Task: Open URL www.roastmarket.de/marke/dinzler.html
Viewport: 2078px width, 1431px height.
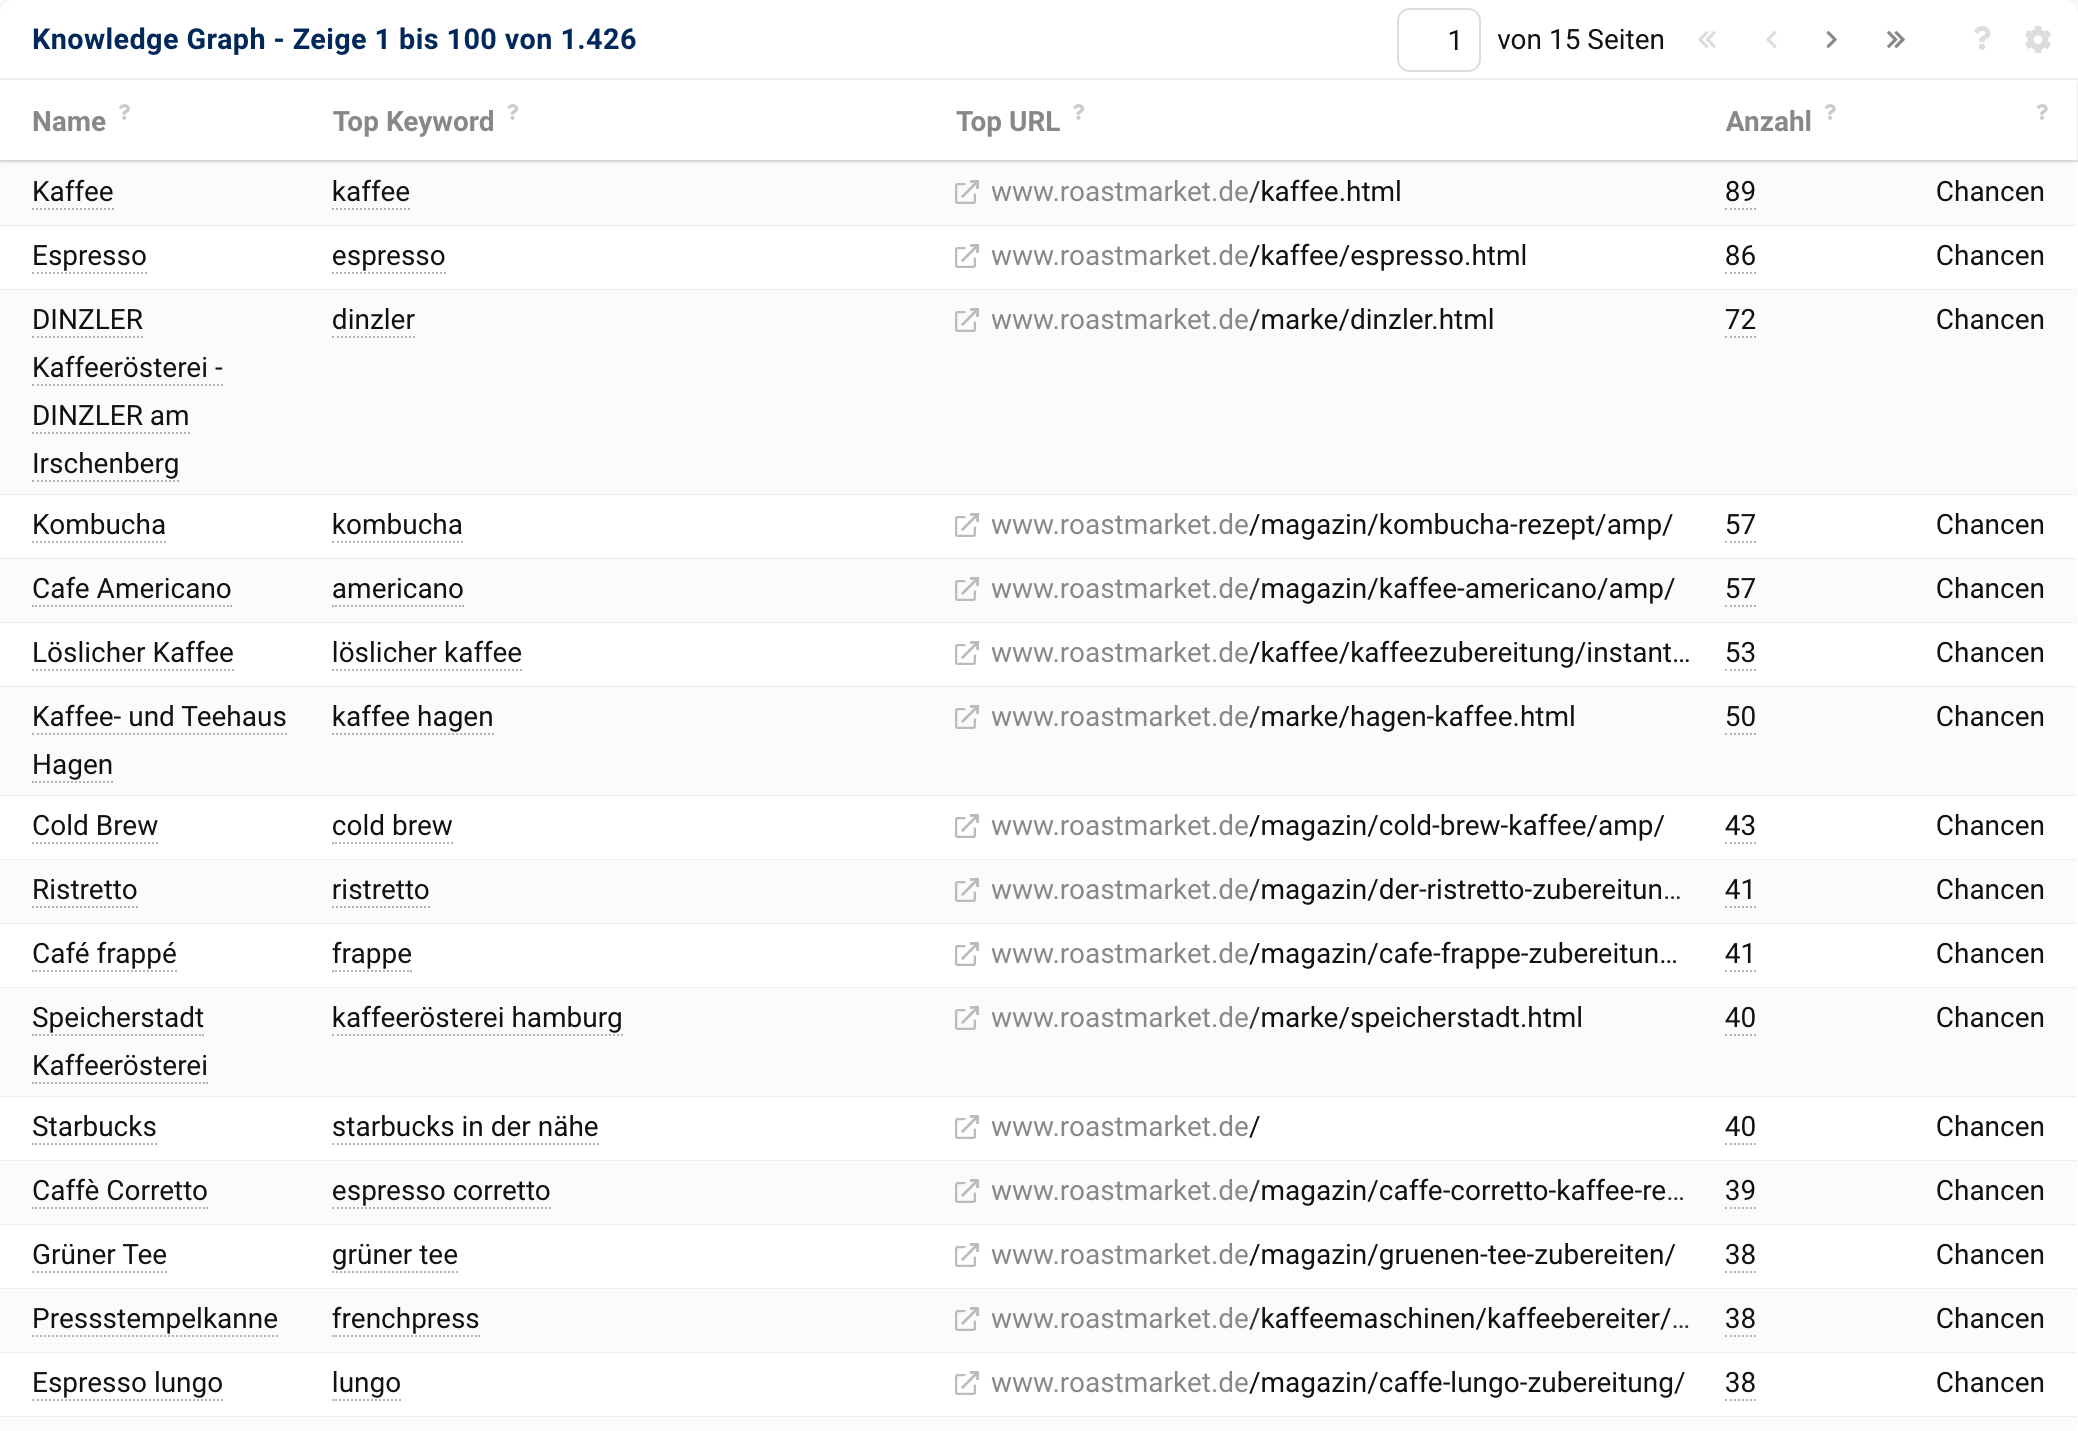Action: pyautogui.click(x=1242, y=320)
